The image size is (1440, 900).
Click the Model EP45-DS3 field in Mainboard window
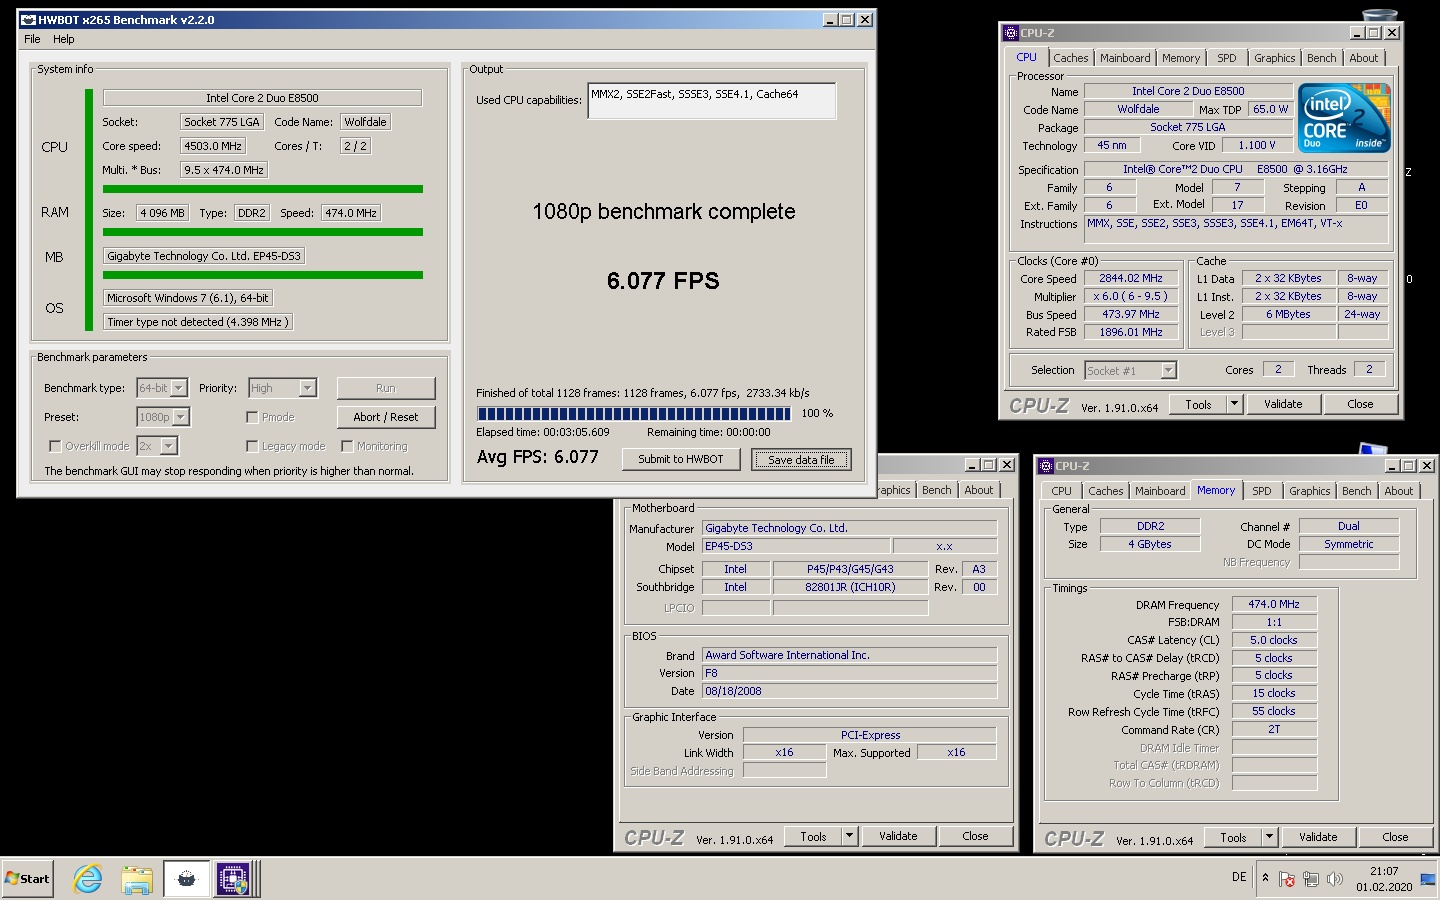pyautogui.click(x=795, y=546)
